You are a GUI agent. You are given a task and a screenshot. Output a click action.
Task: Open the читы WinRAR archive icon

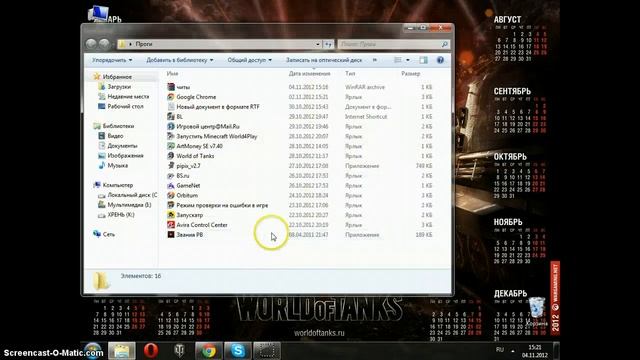click(171, 87)
